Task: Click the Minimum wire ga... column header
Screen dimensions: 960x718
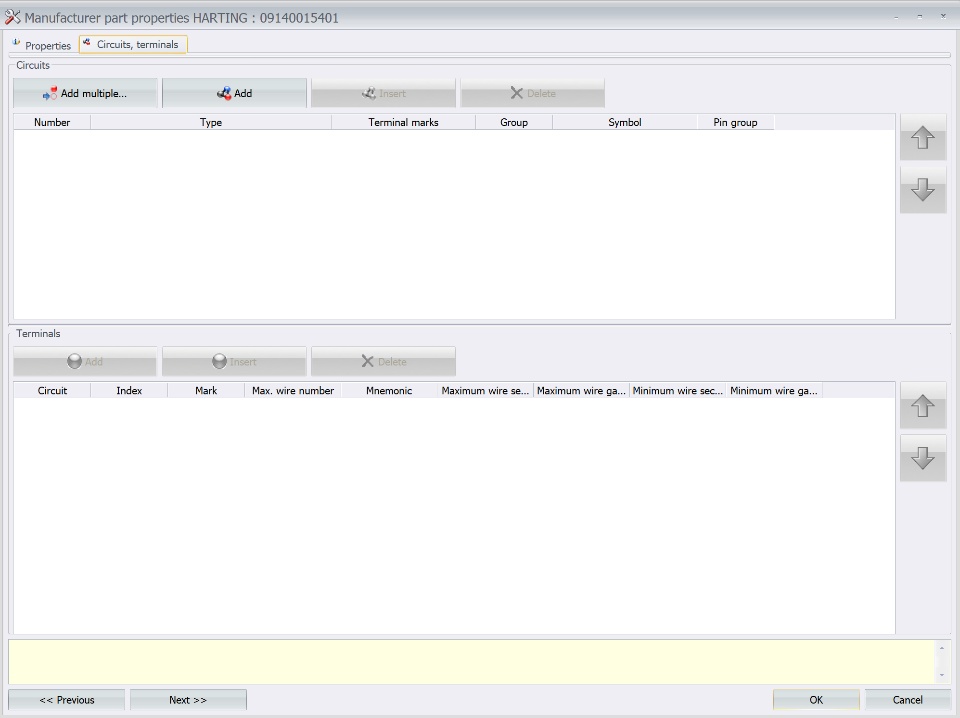Action: coord(773,390)
